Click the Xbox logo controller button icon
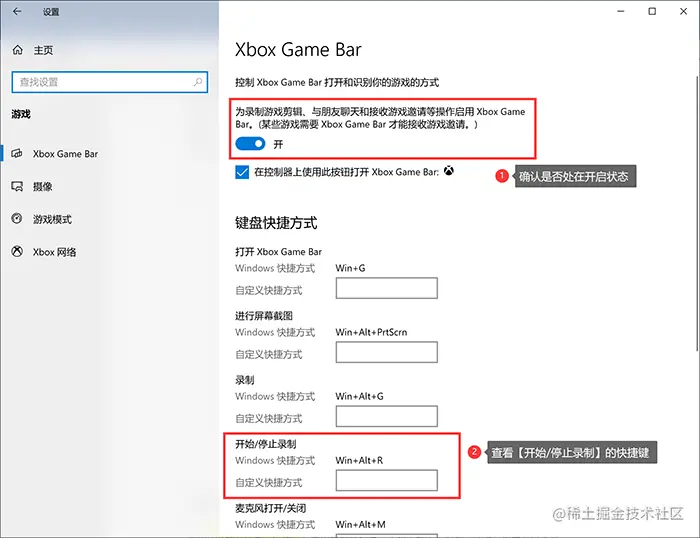 coord(449,171)
